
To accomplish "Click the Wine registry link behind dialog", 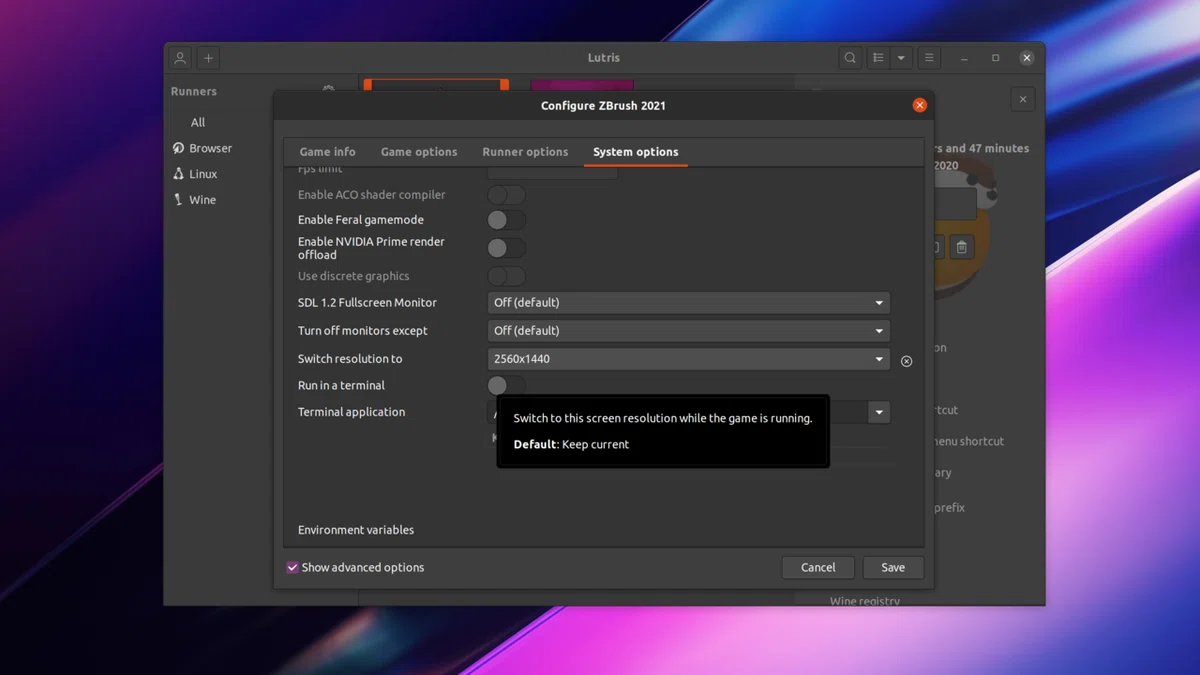I will pos(865,601).
